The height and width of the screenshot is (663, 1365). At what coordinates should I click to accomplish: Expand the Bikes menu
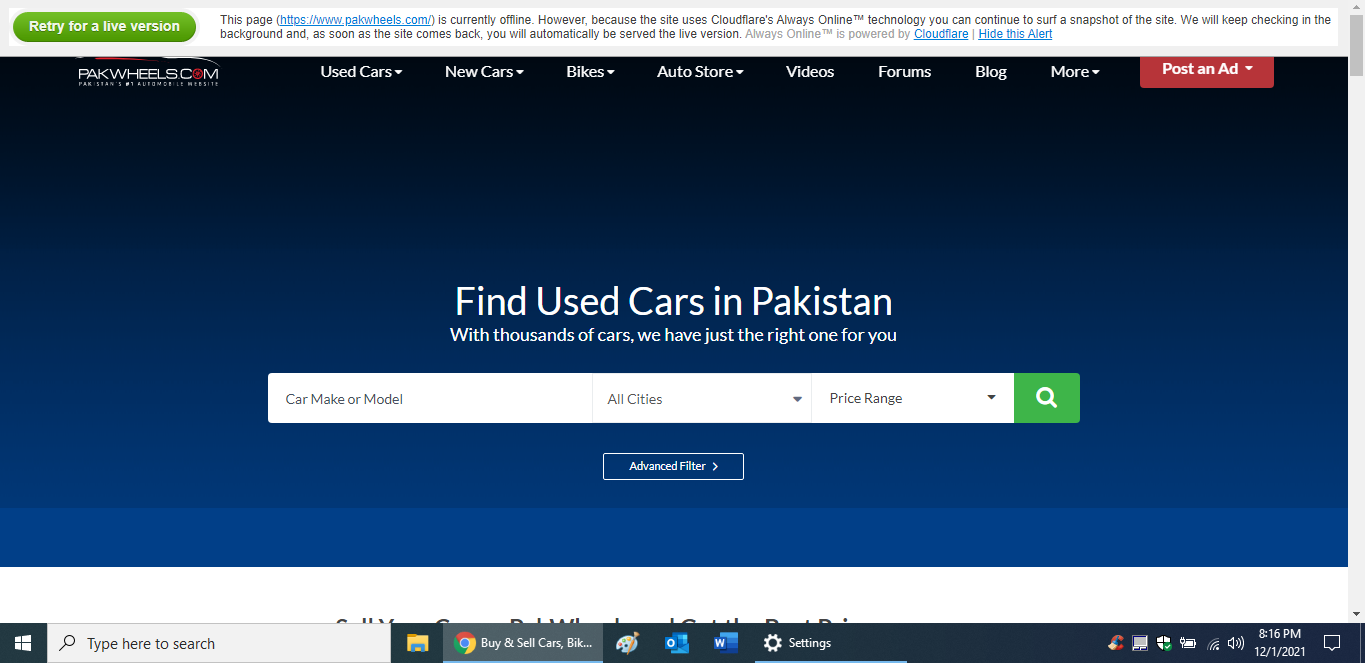590,71
